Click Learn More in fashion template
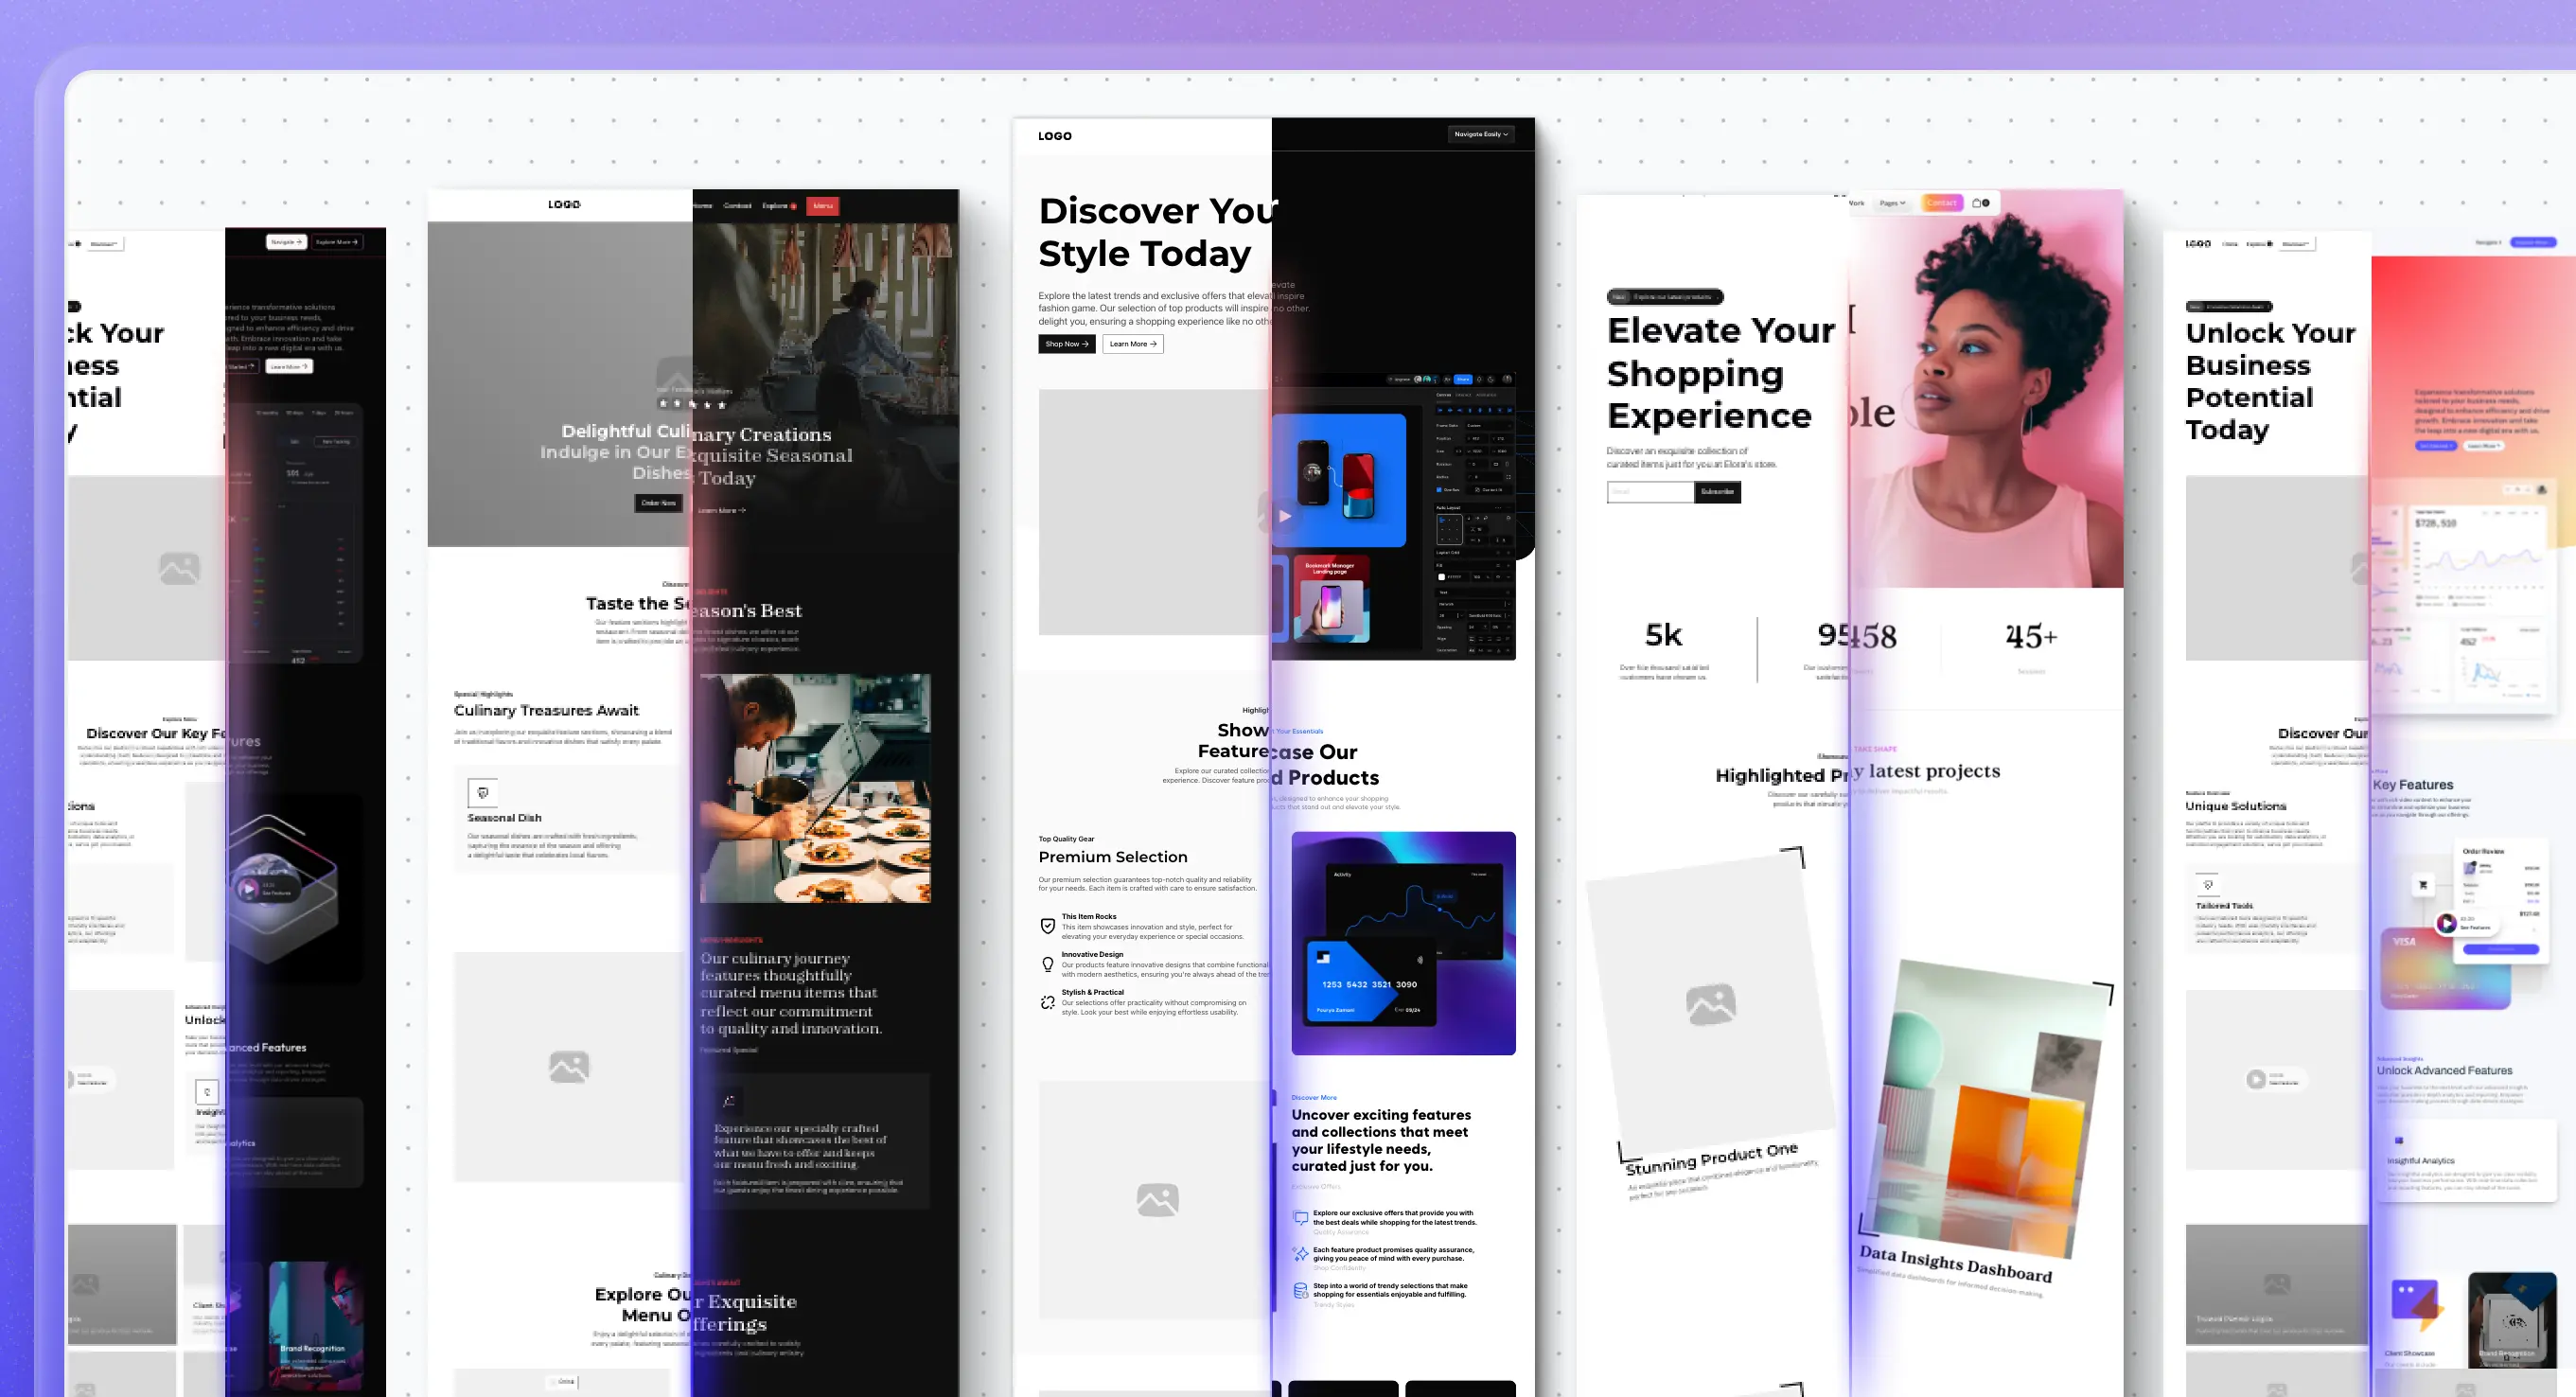The height and width of the screenshot is (1397, 2576). tap(1132, 344)
